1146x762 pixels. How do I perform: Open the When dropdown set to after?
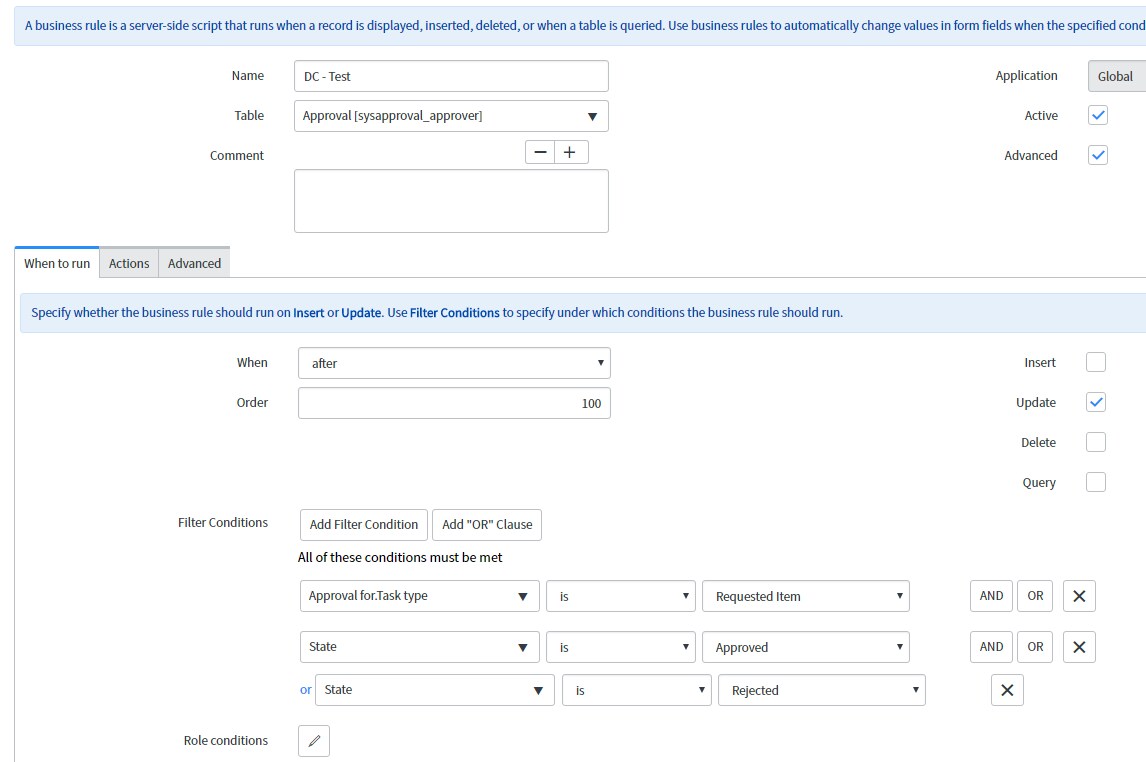coord(454,363)
